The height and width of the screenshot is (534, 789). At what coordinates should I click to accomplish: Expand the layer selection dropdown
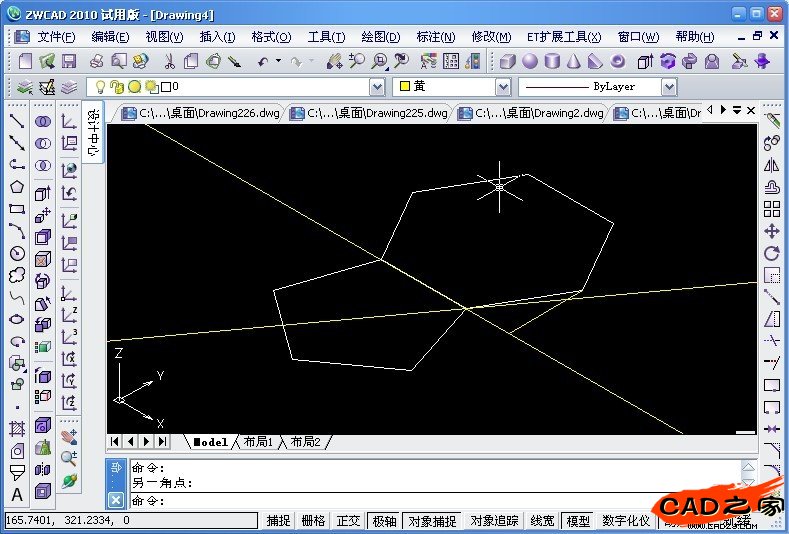(x=377, y=88)
